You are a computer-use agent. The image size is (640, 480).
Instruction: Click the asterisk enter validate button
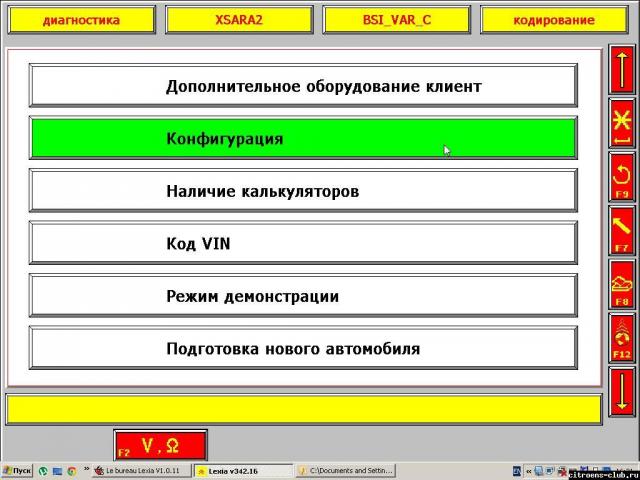622,124
